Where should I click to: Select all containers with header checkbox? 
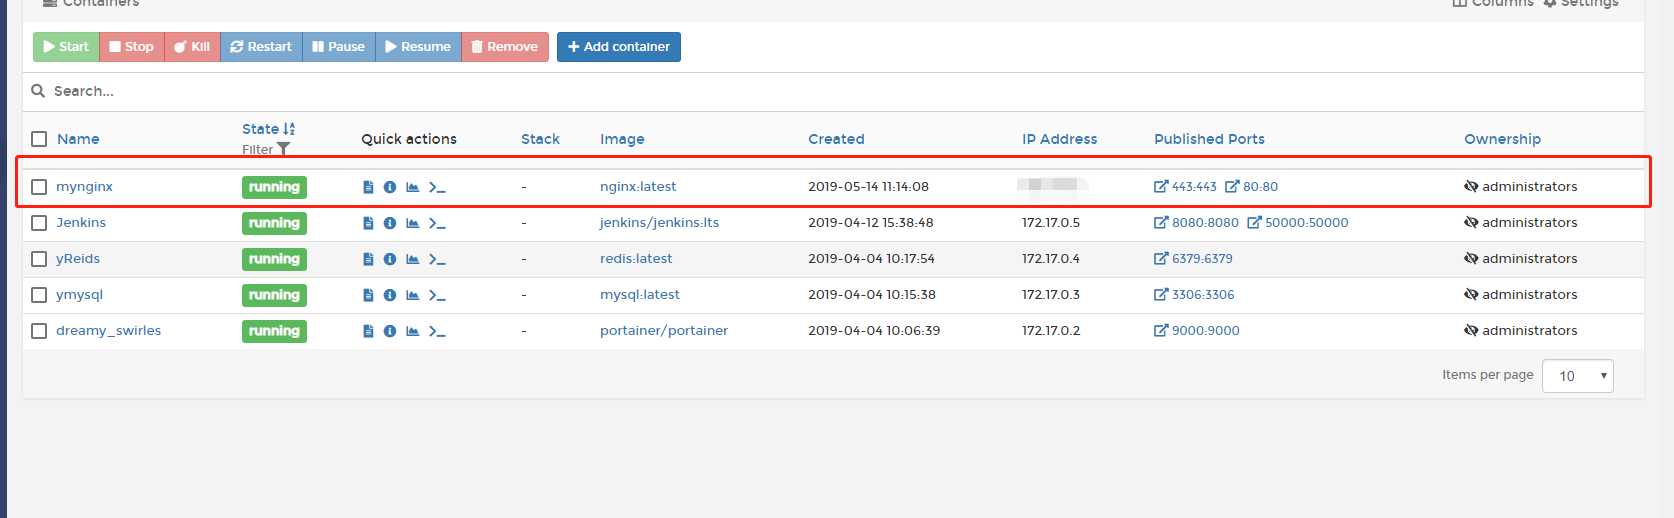39,139
